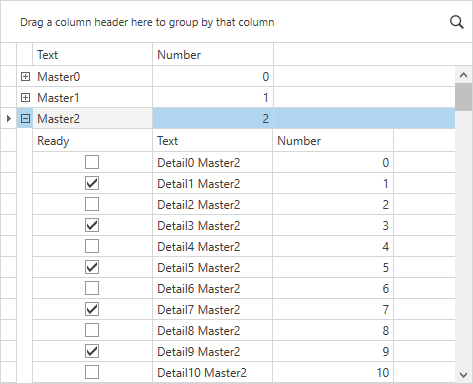This screenshot has height=384, width=473.
Task: Check Ready box for Detail2 Master2
Action: [x=92, y=204]
